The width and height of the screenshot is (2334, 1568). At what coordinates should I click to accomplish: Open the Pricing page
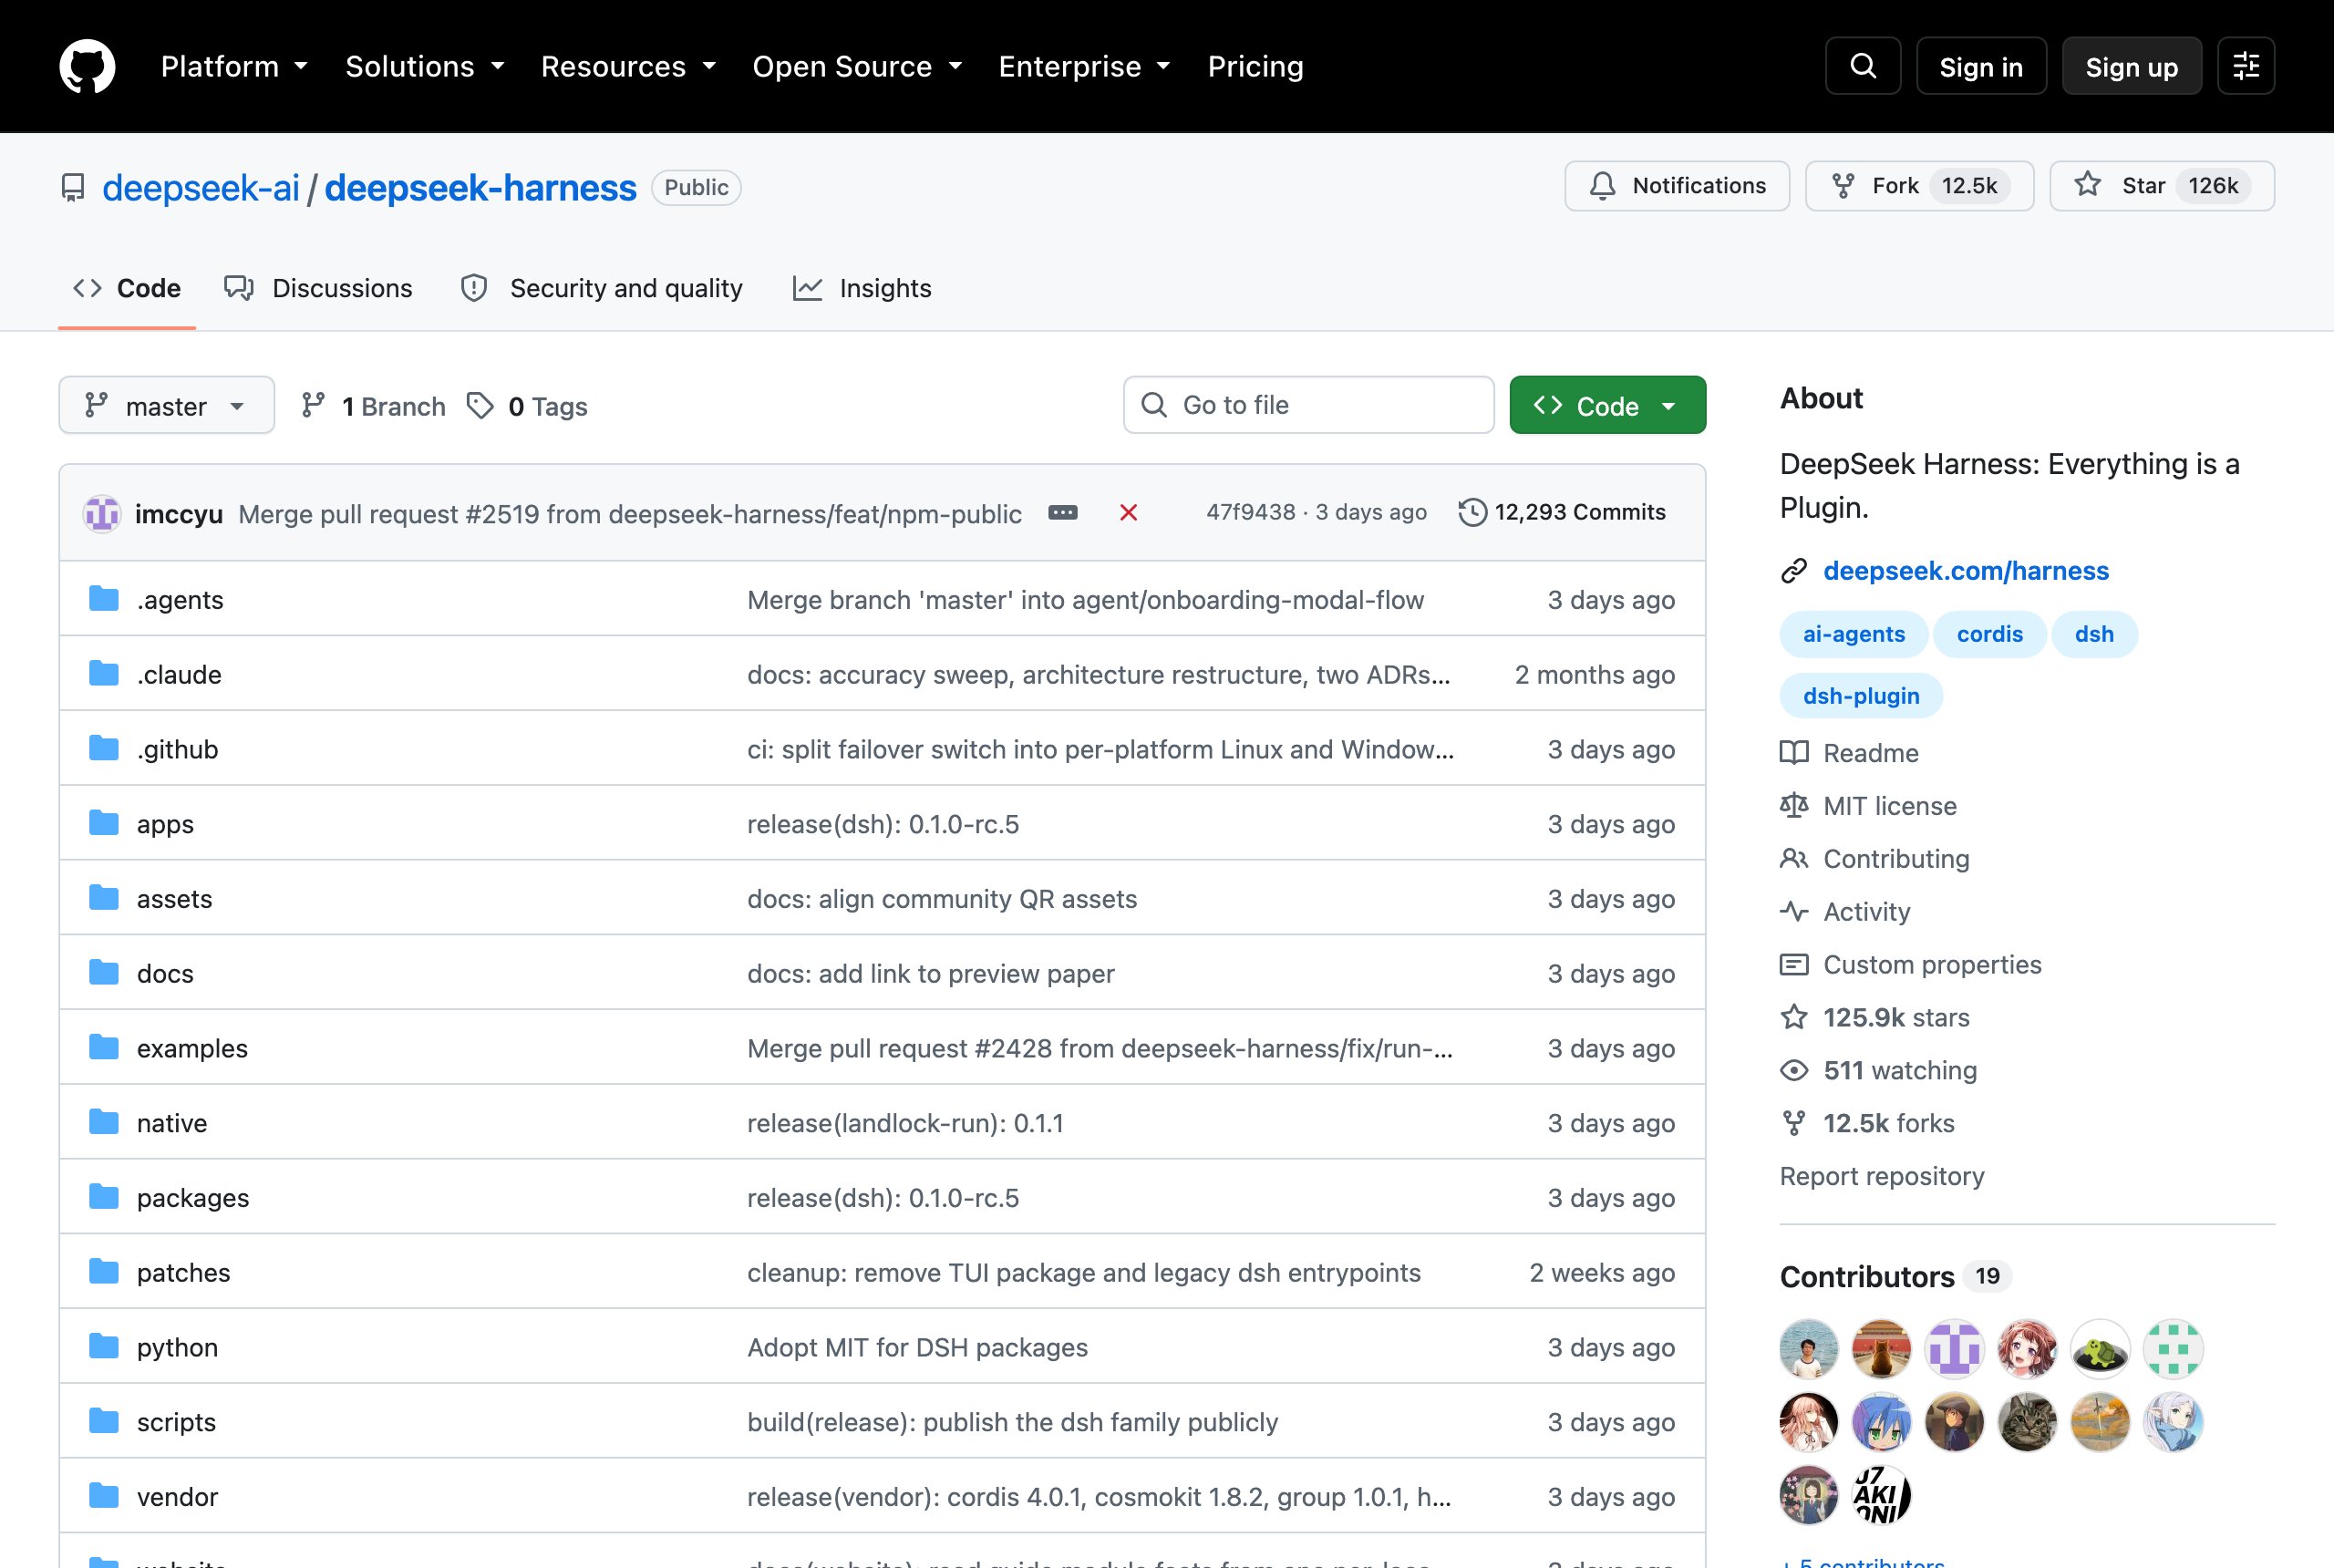(1255, 66)
